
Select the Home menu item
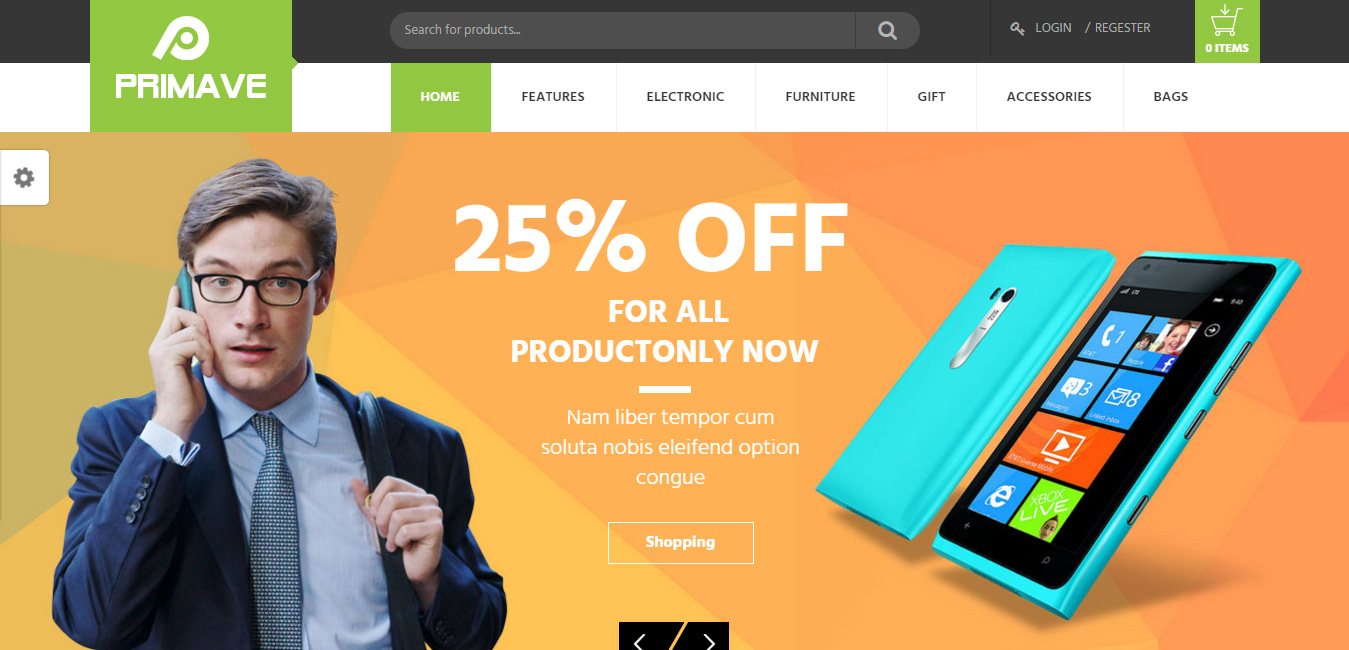coord(440,97)
